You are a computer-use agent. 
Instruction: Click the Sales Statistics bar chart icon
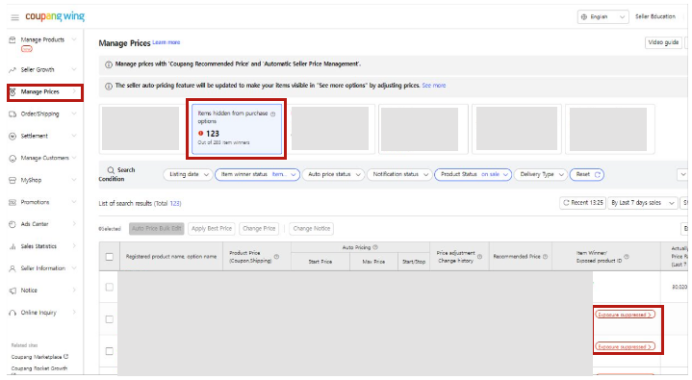pos(12,246)
